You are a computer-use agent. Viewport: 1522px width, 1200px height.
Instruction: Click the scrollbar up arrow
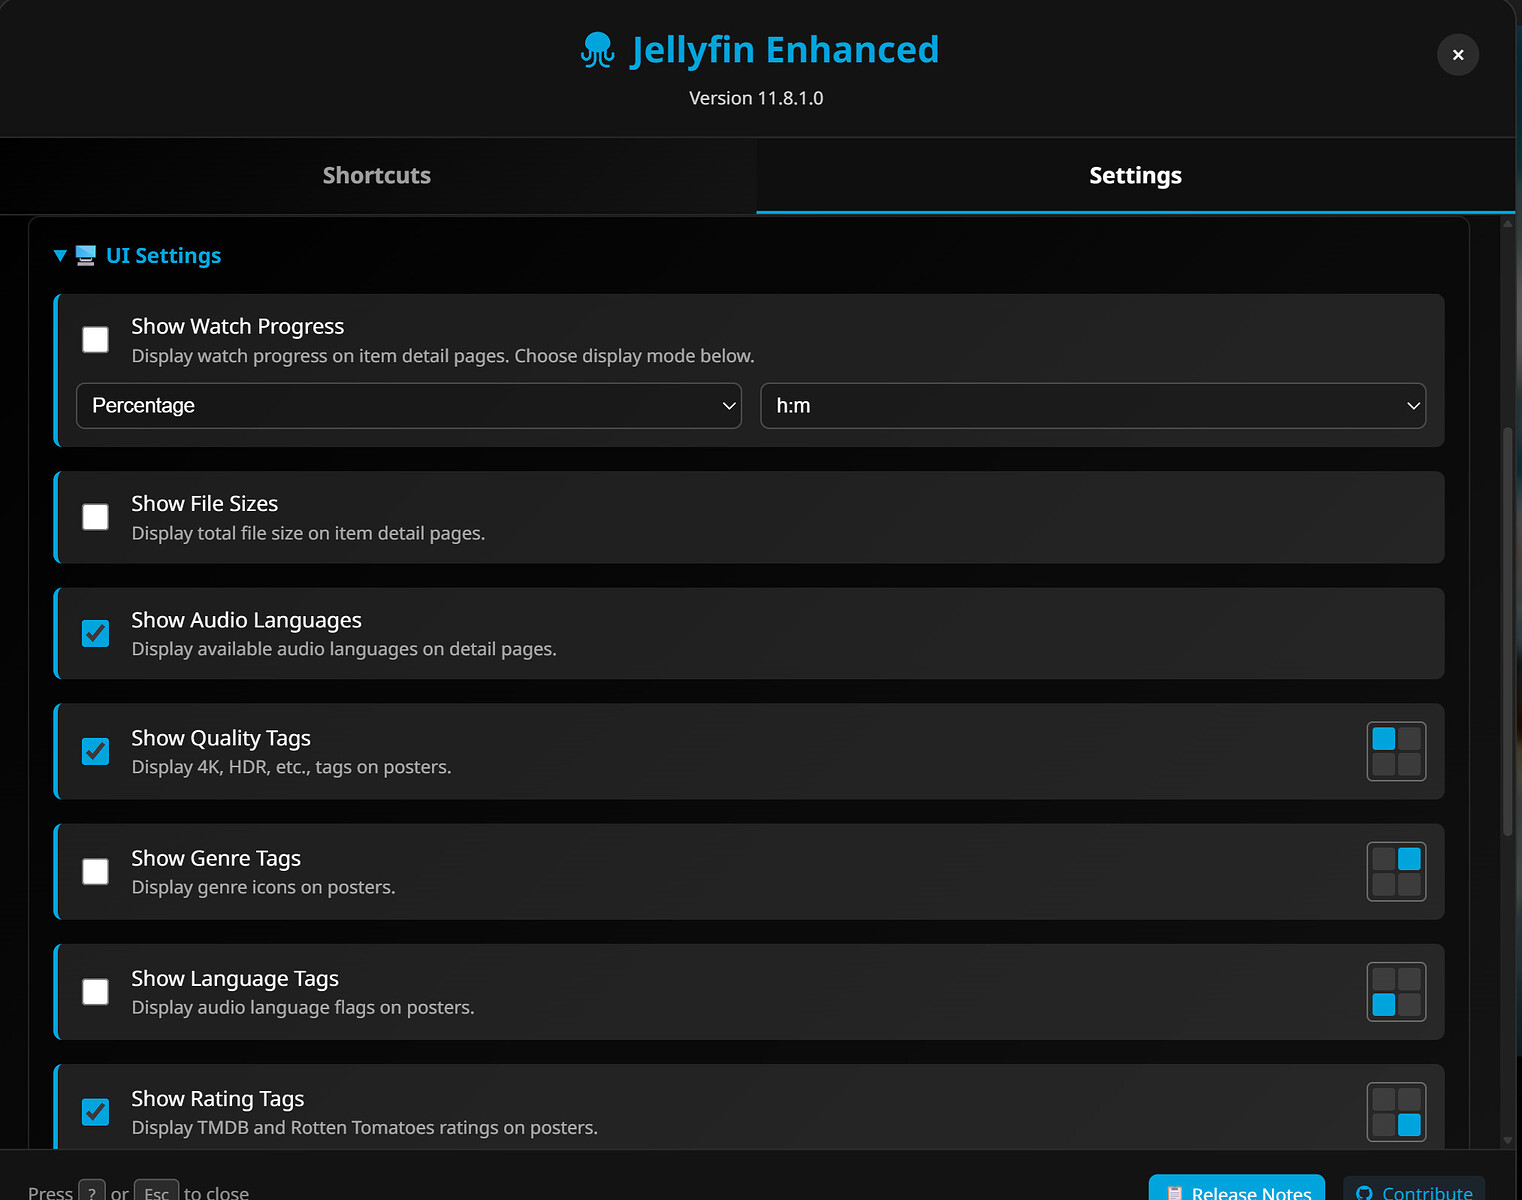click(x=1508, y=224)
